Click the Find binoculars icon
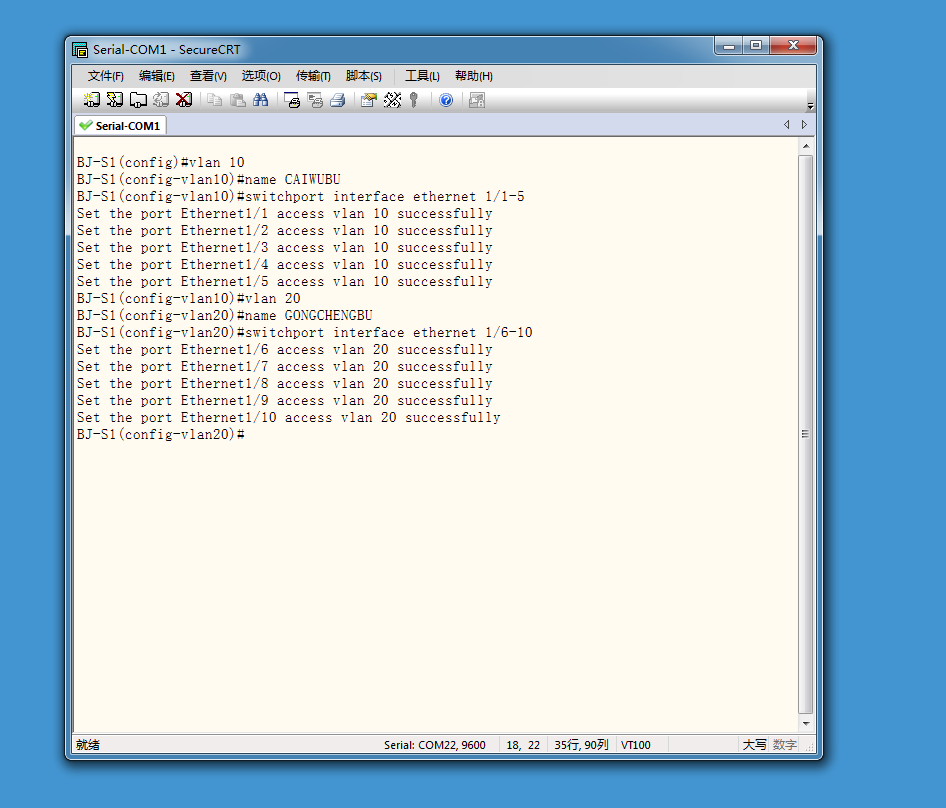The image size is (946, 808). [x=261, y=100]
